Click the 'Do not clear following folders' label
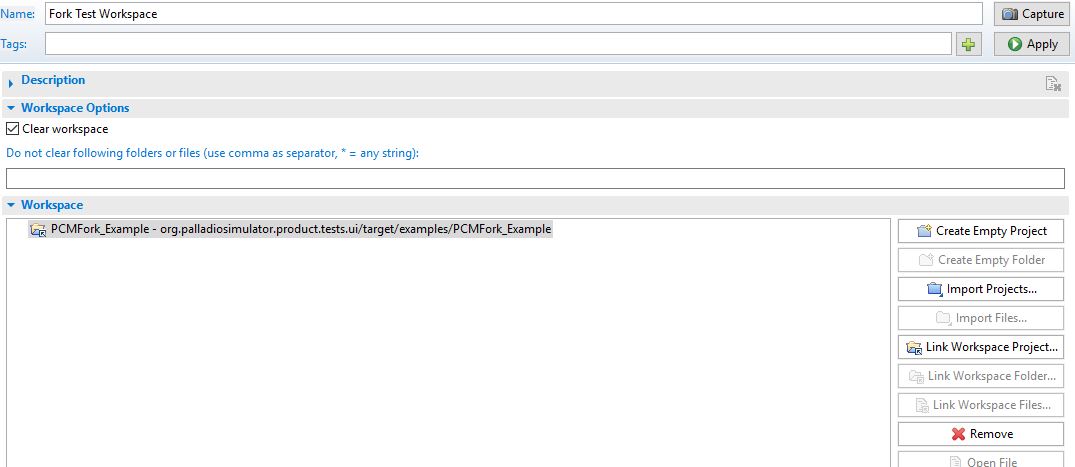The width and height of the screenshot is (1075, 467). tap(212, 154)
